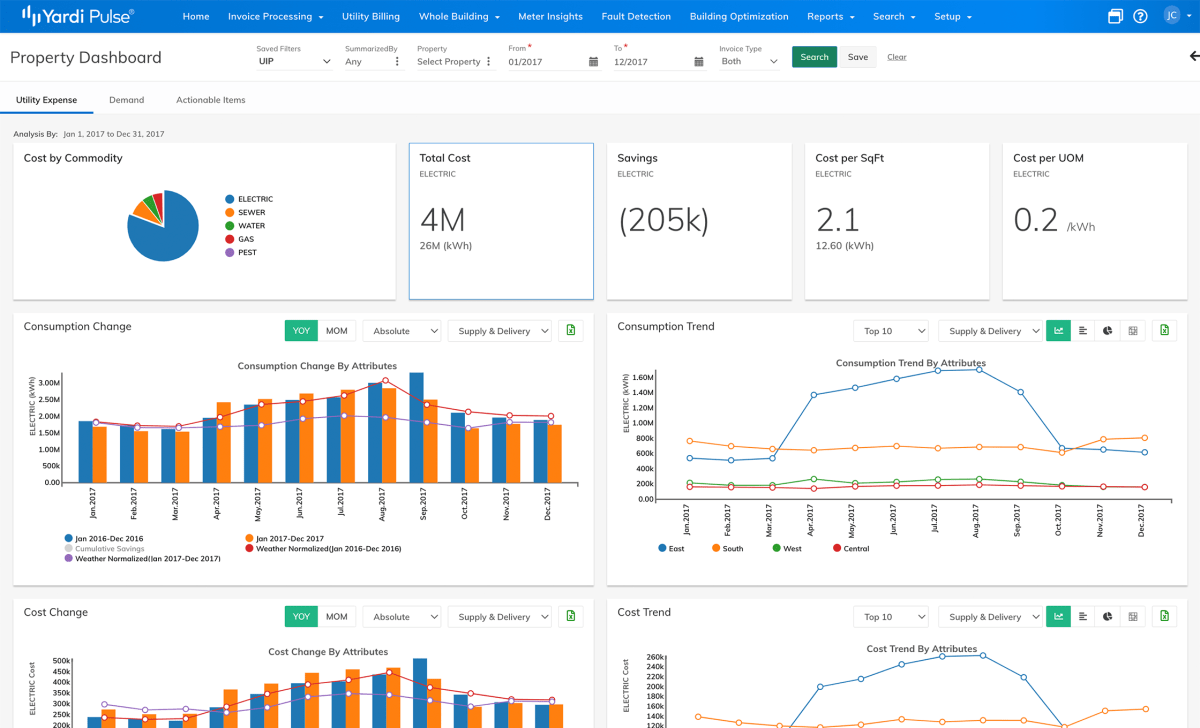Screen dimensions: 1200x728
Task: Click the back arrow at right edge
Action: click(x=1193, y=57)
